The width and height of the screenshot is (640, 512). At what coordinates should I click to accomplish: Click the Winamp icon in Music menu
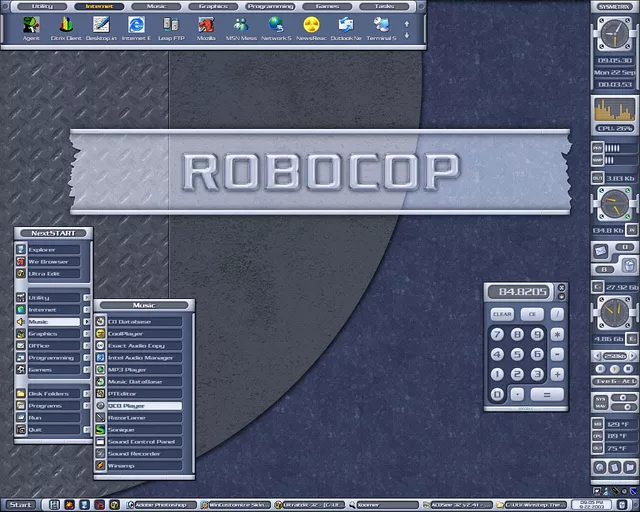pyautogui.click(x=100, y=465)
